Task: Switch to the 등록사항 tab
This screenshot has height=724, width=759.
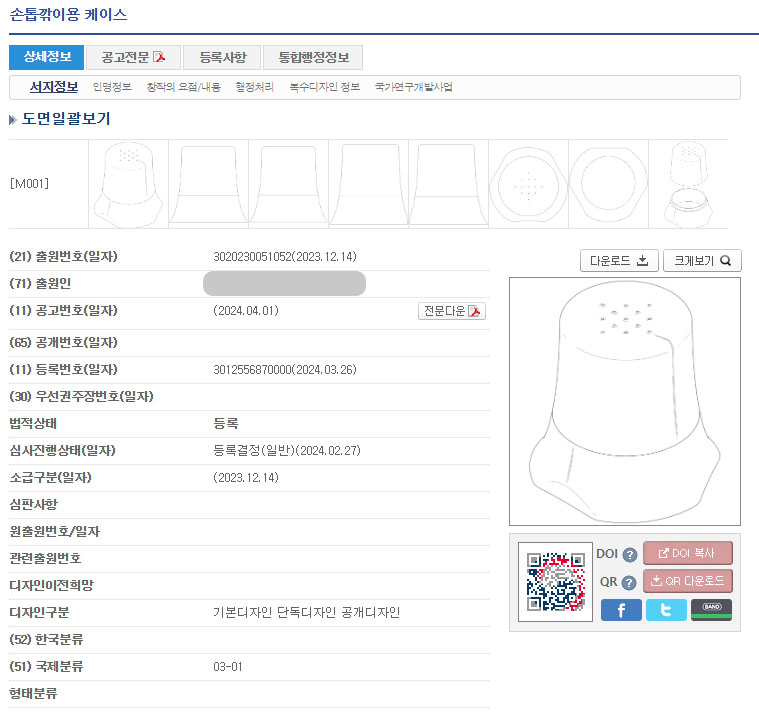Action: [222, 57]
